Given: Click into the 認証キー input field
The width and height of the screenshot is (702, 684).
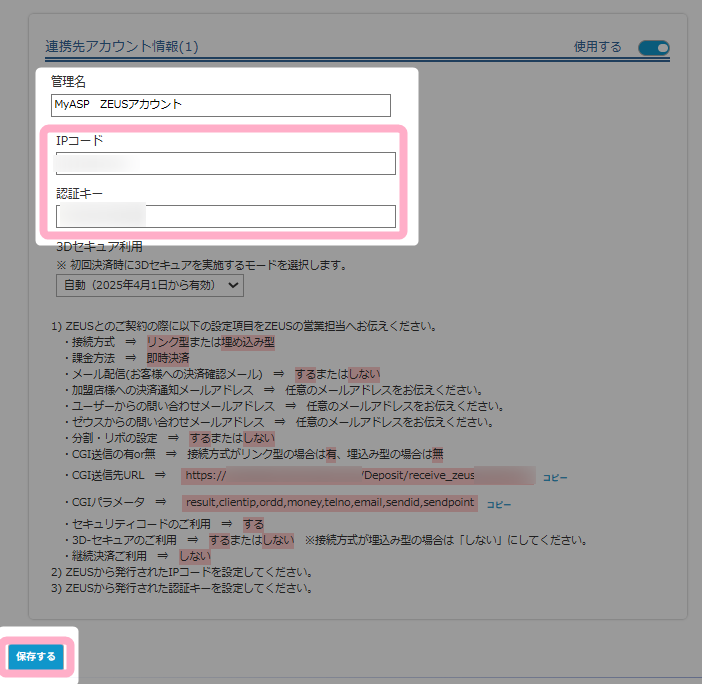Looking at the screenshot, I should [x=226, y=216].
